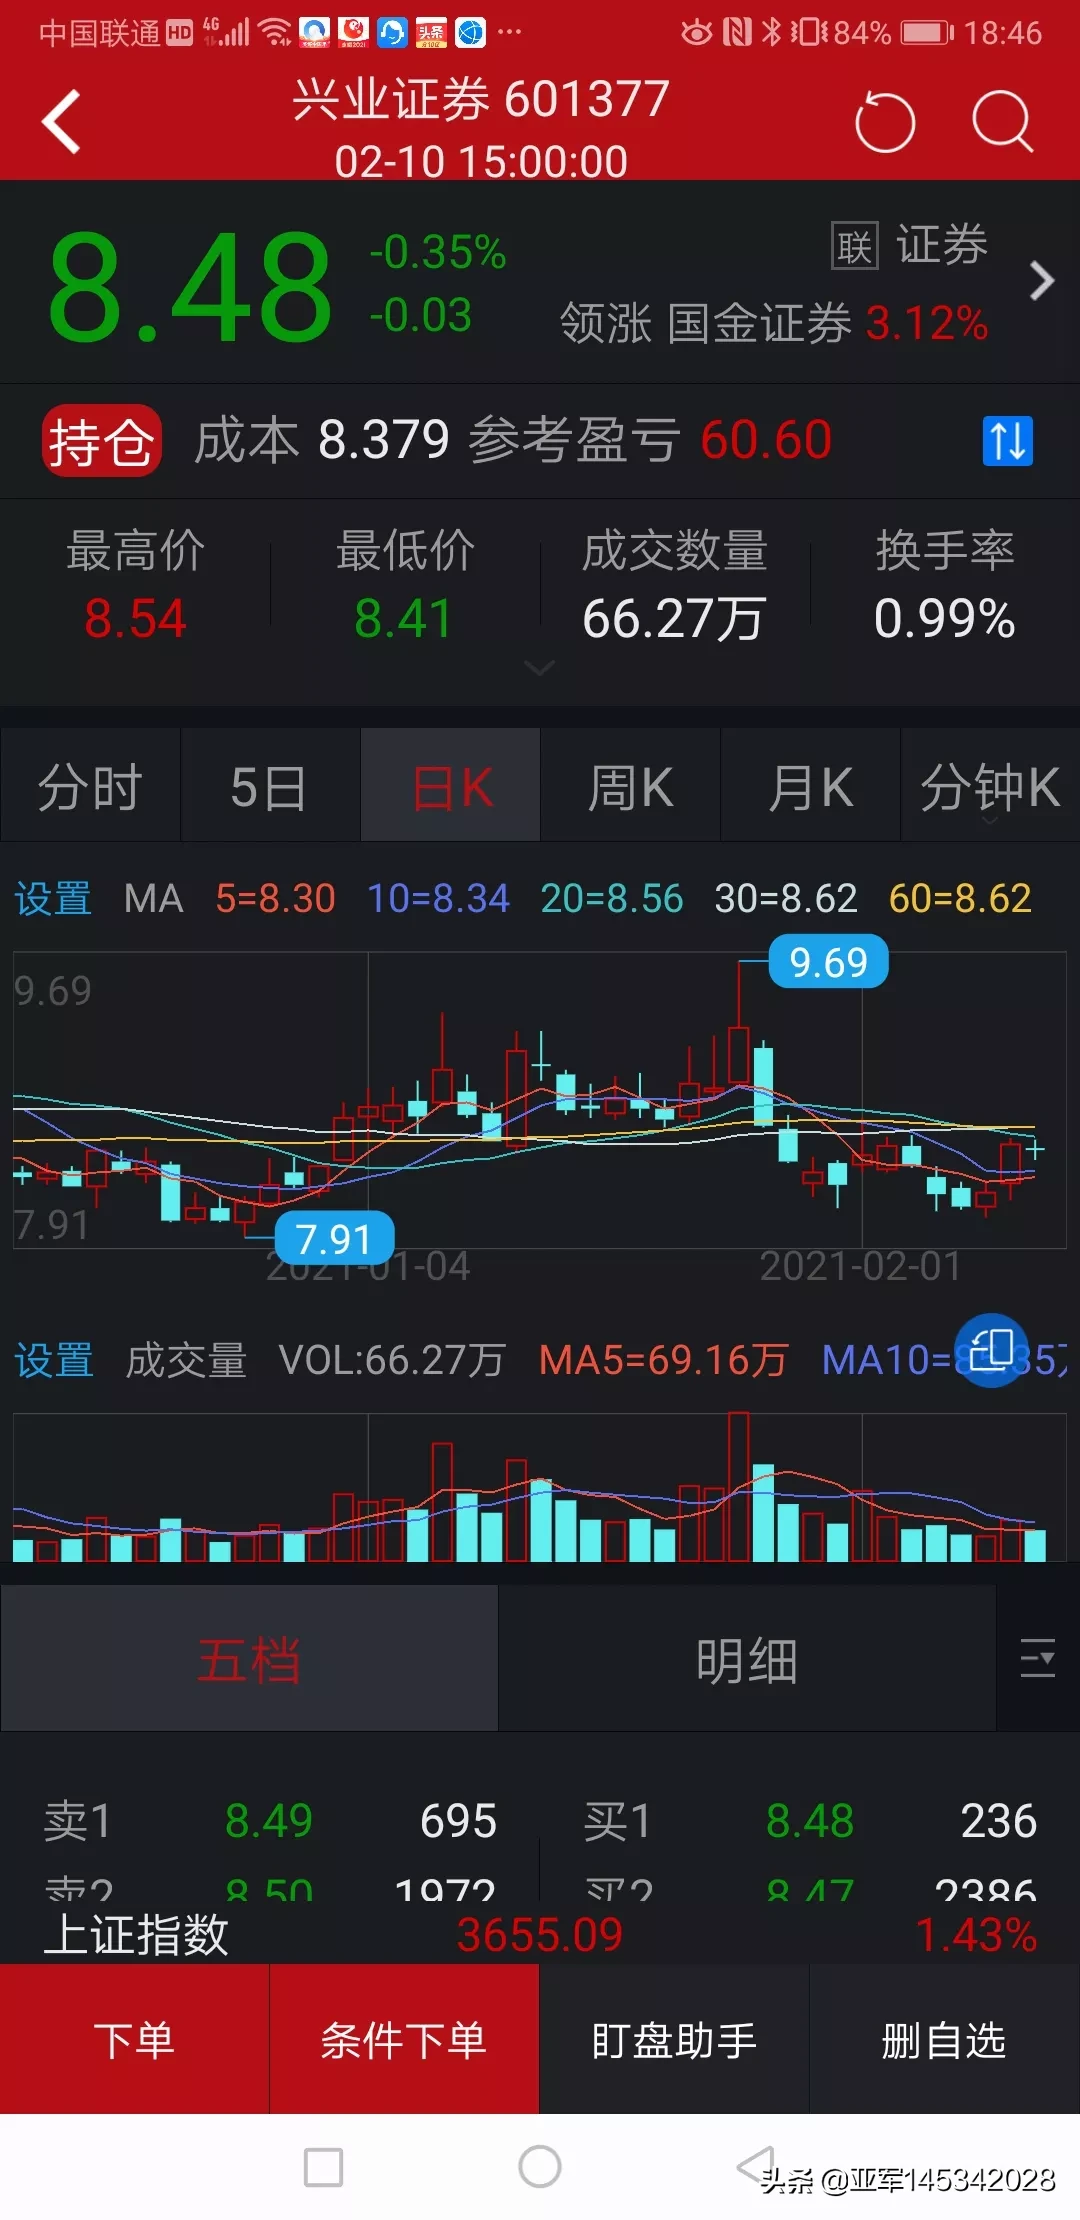Tap the MA 5=8.30 legend value

click(x=276, y=898)
